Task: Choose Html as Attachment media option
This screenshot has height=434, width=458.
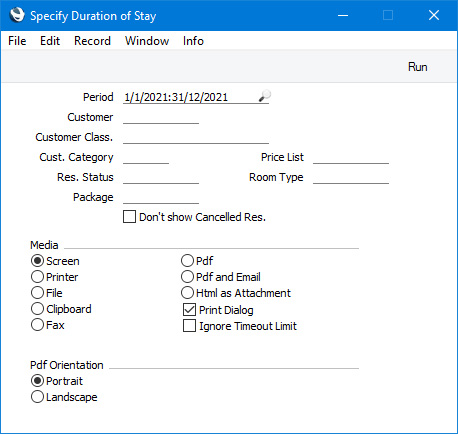Action: point(187,293)
